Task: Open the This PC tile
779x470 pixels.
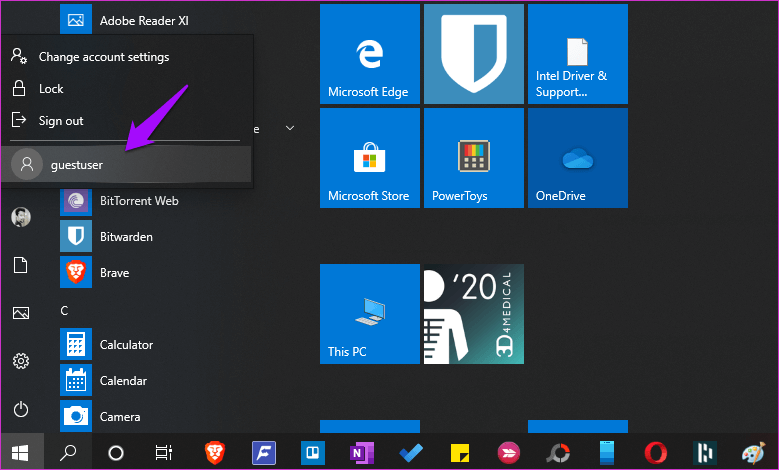Action: [370, 314]
